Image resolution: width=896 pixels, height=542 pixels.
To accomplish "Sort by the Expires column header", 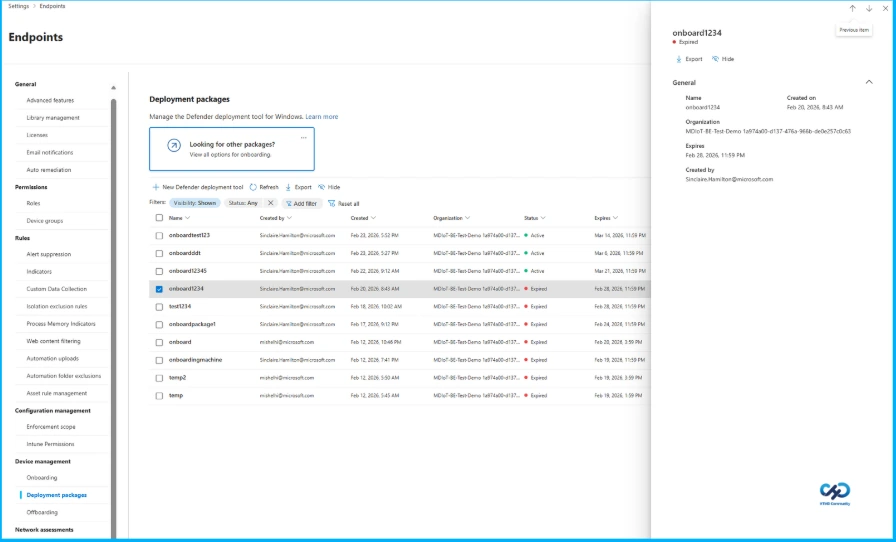I will point(606,218).
